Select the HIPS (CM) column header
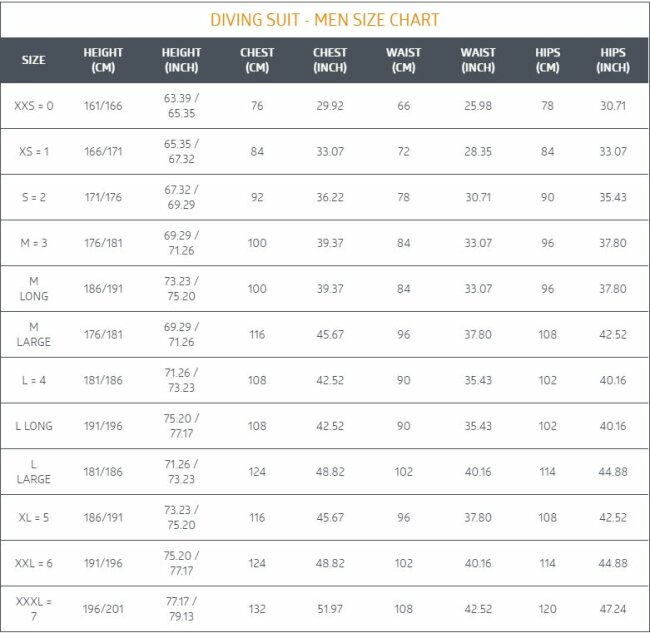650x633 pixels. 548,60
